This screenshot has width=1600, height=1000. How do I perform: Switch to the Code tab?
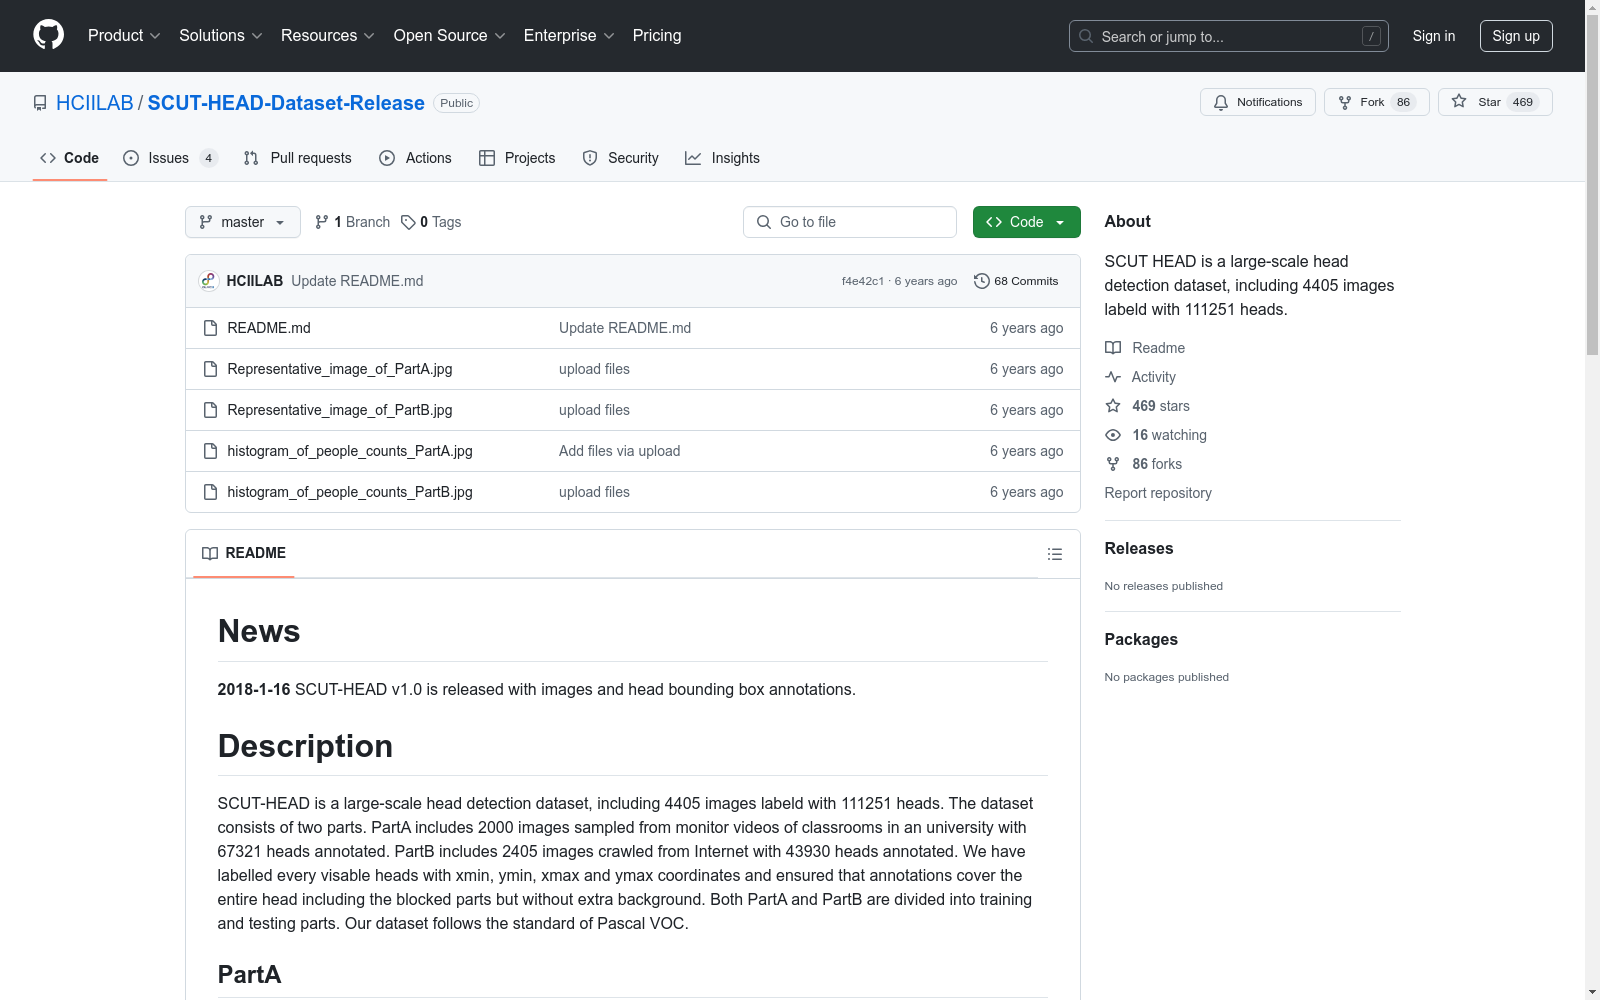pos(70,158)
